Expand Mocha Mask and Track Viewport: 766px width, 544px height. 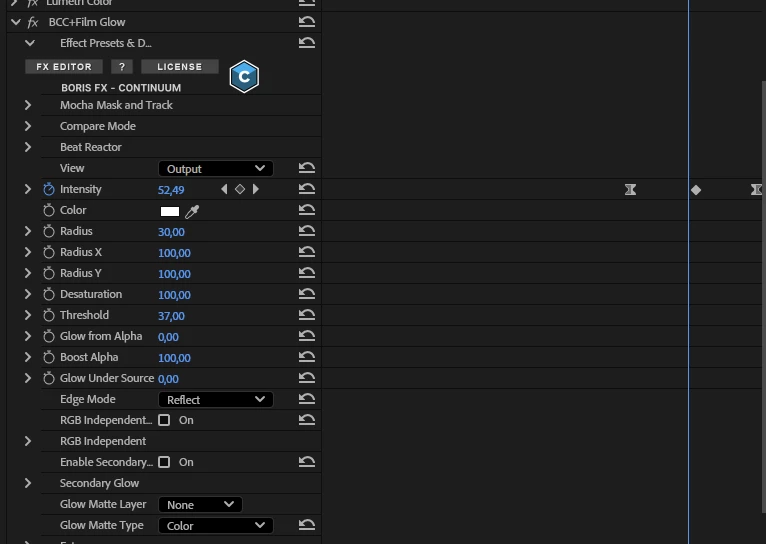(28, 105)
